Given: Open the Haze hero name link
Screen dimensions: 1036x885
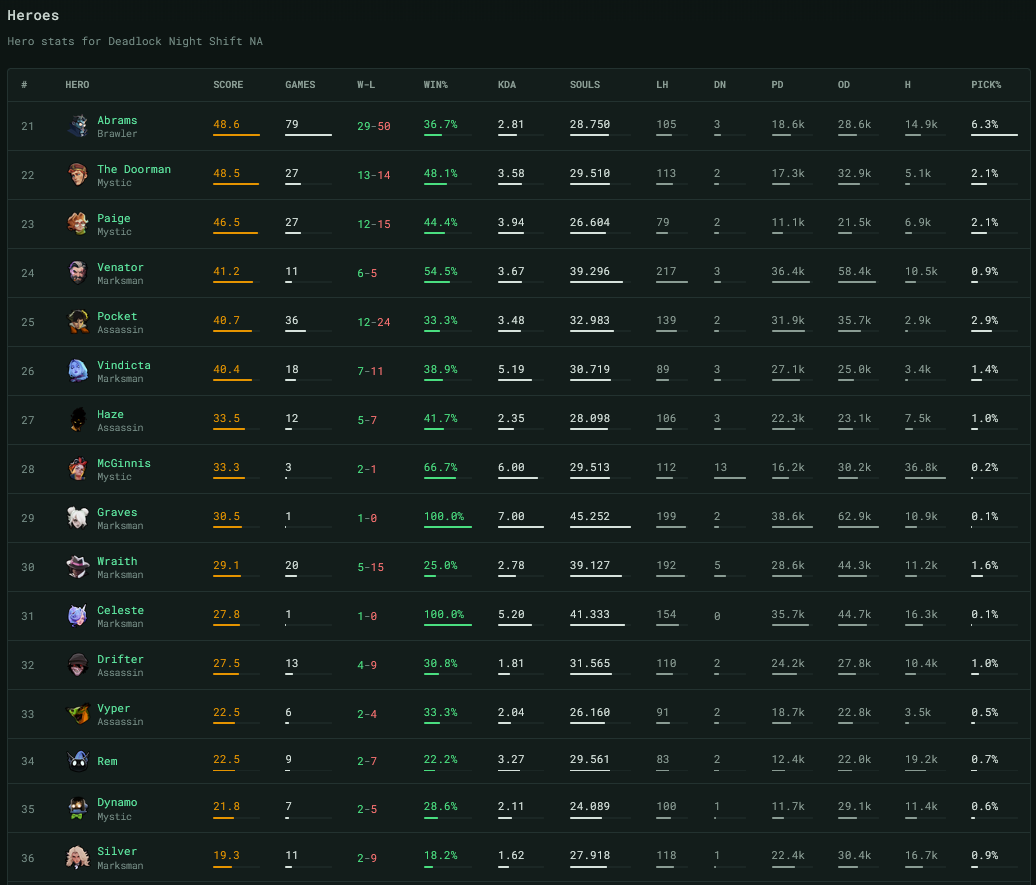Looking at the screenshot, I should click(x=110, y=414).
